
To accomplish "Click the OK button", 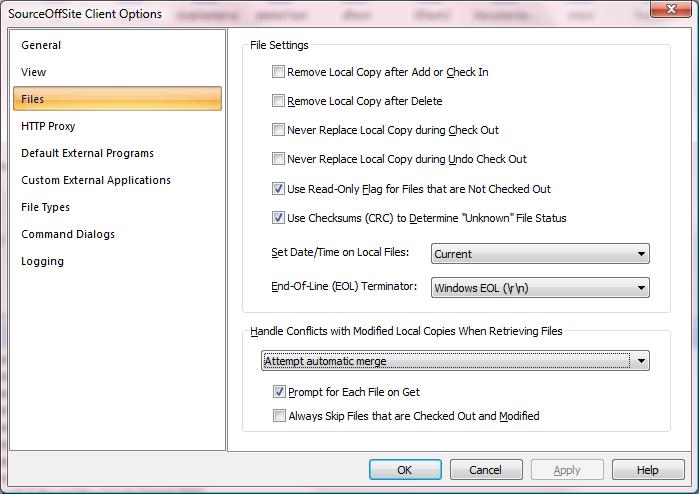I will 404,470.
